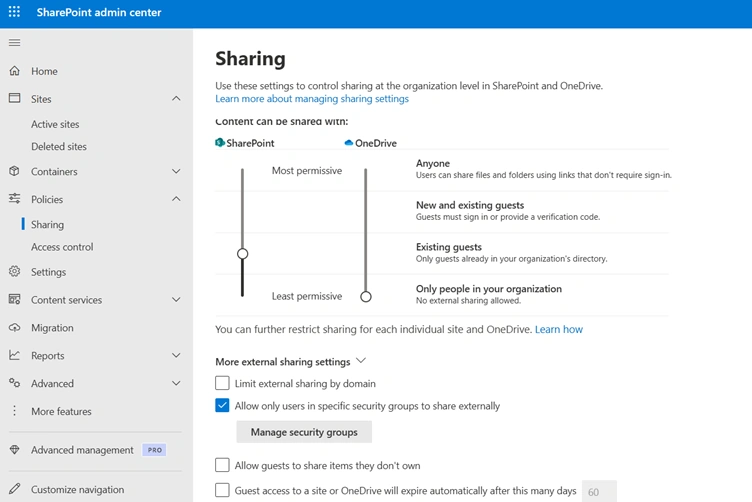The image size is (752, 502).
Task: Collapse the Policies section chevron
Action: [x=176, y=199]
